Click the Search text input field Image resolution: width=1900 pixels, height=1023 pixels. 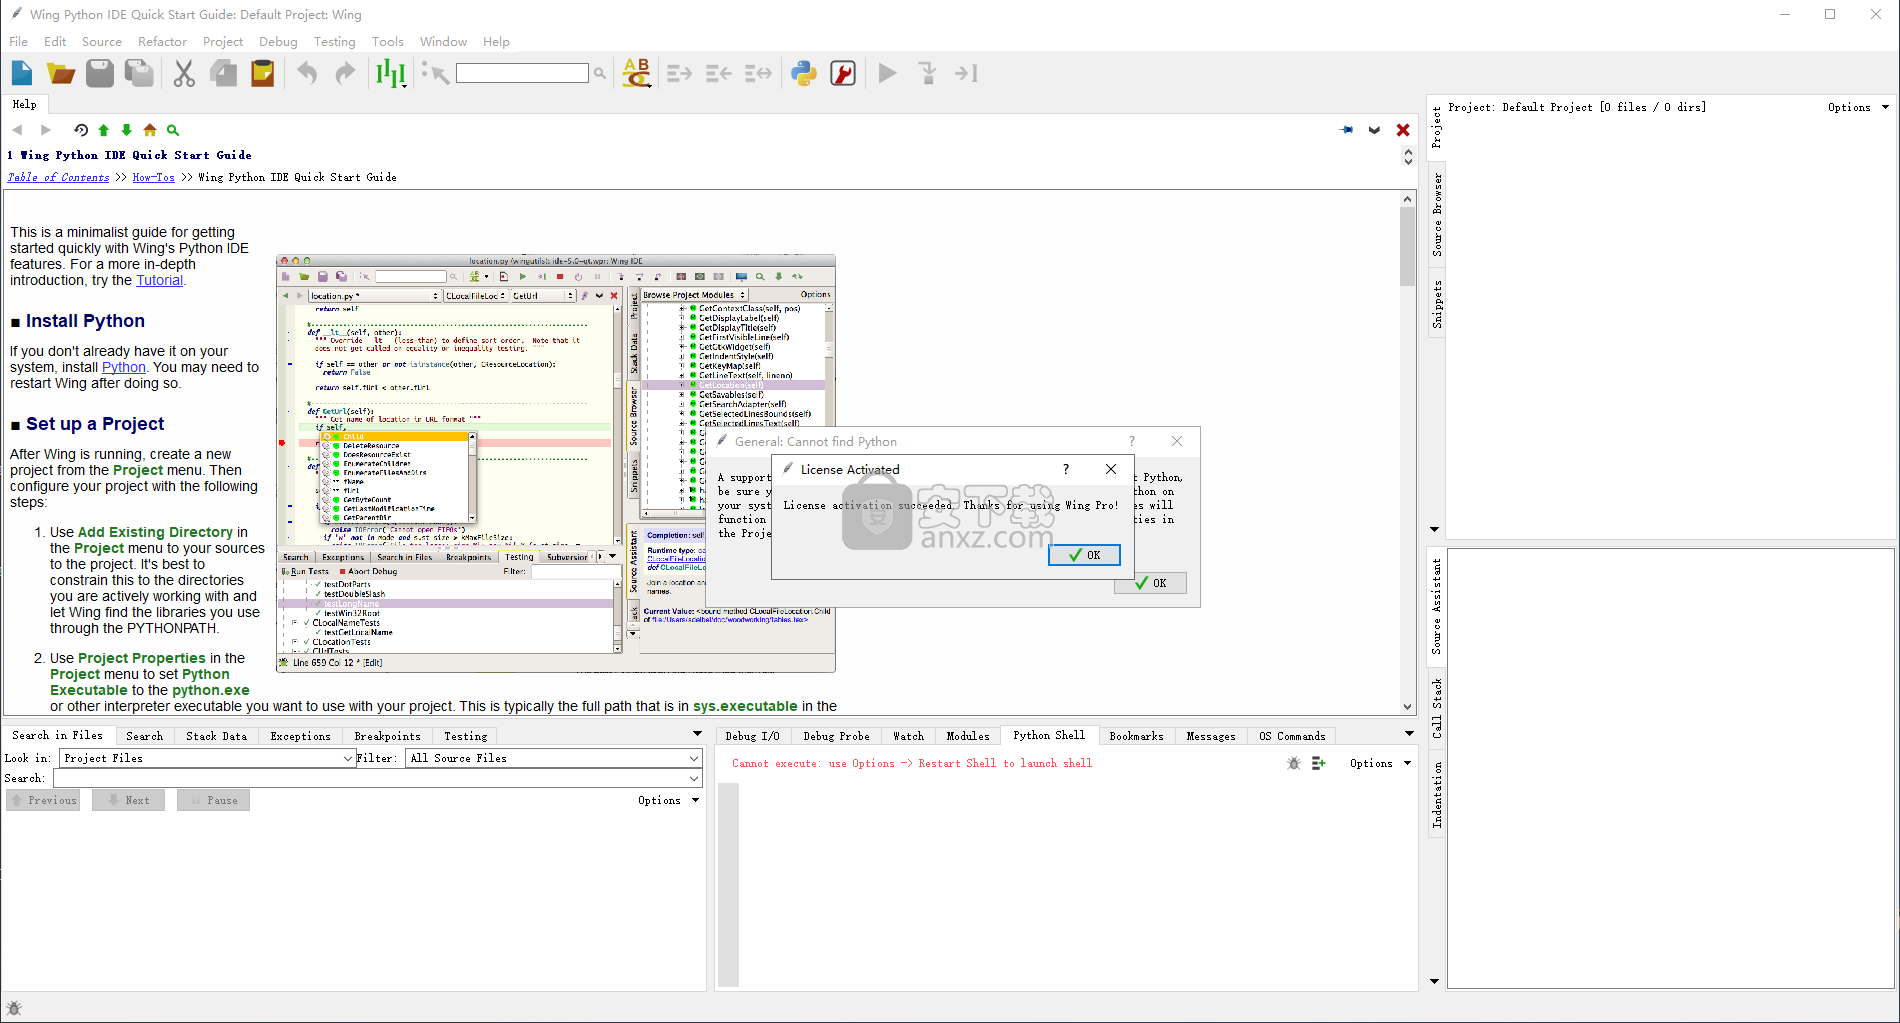click(x=370, y=778)
